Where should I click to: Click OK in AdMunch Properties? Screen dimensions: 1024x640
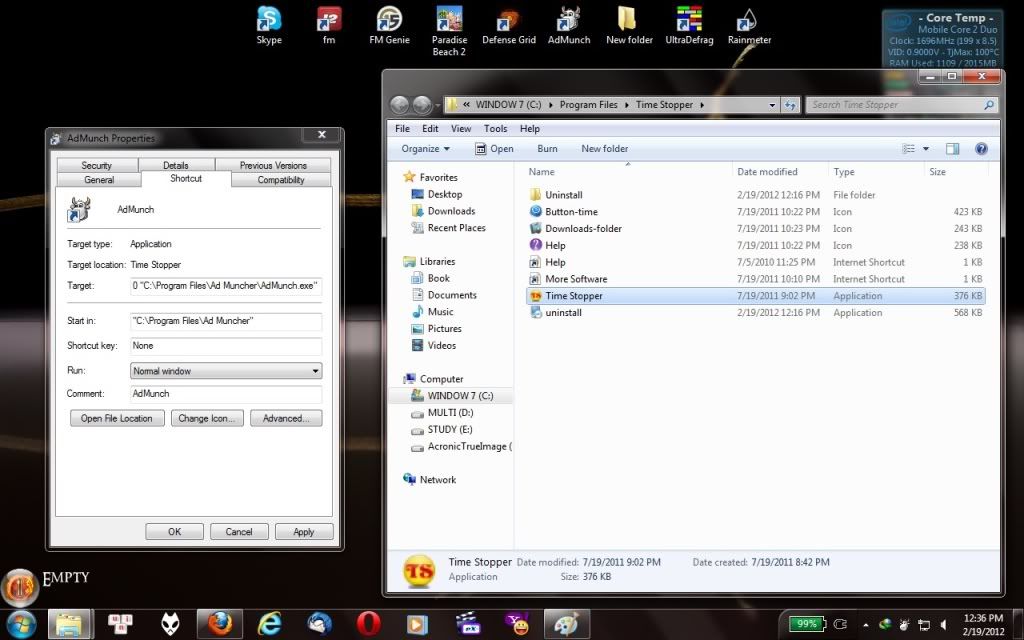[x=174, y=532]
